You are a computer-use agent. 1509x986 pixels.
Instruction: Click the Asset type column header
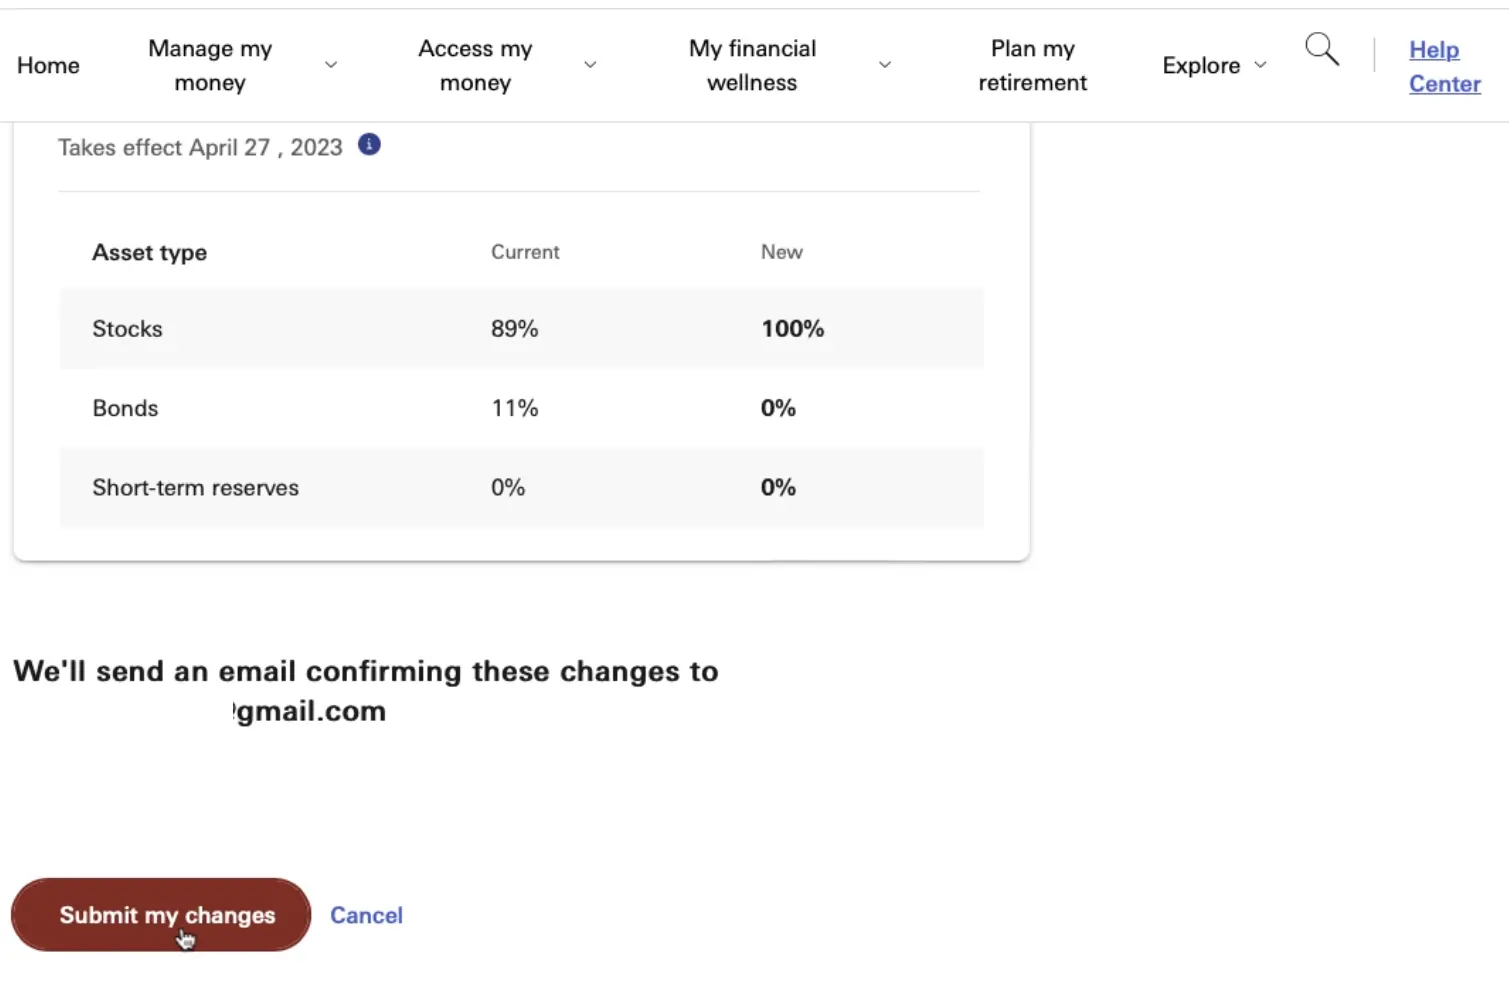[x=149, y=253]
